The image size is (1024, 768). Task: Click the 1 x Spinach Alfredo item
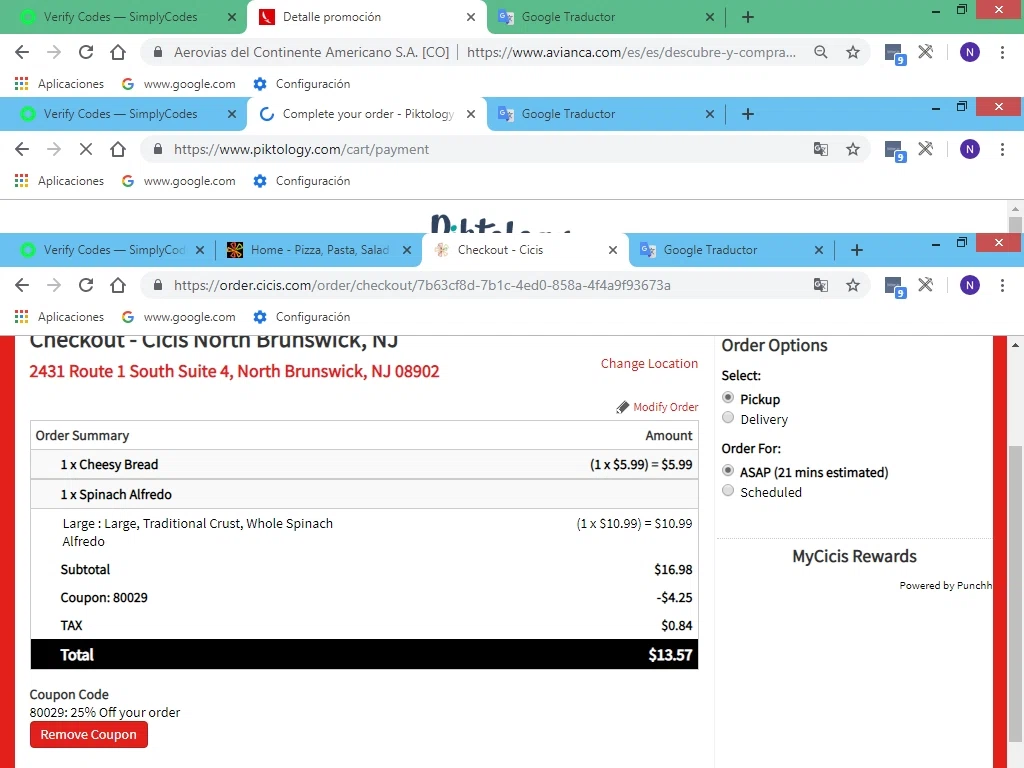pyautogui.click(x=116, y=494)
